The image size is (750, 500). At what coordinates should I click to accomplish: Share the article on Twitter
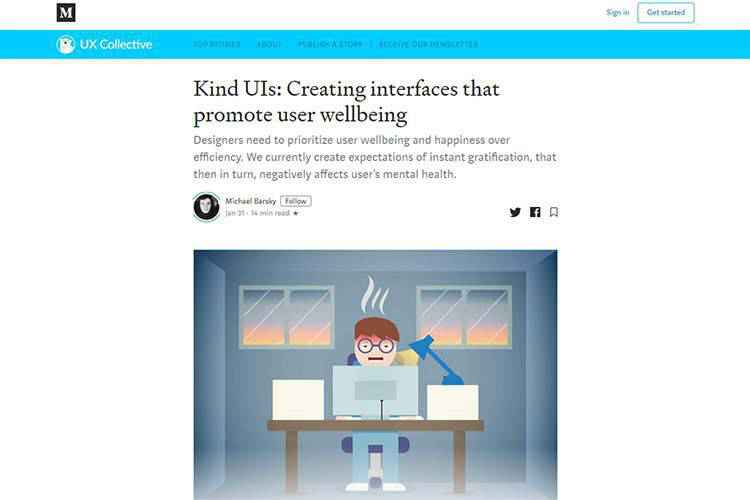click(515, 212)
